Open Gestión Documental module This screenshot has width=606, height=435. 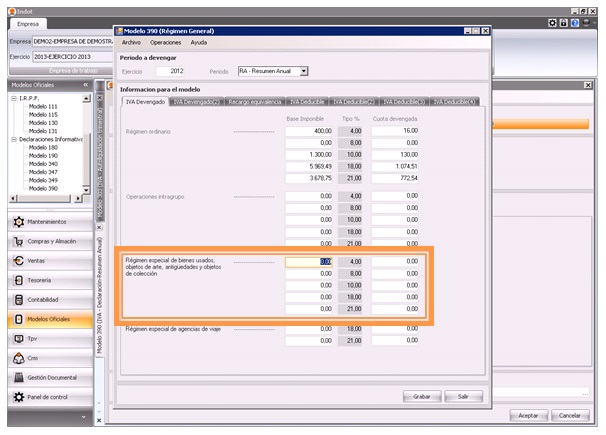point(50,377)
